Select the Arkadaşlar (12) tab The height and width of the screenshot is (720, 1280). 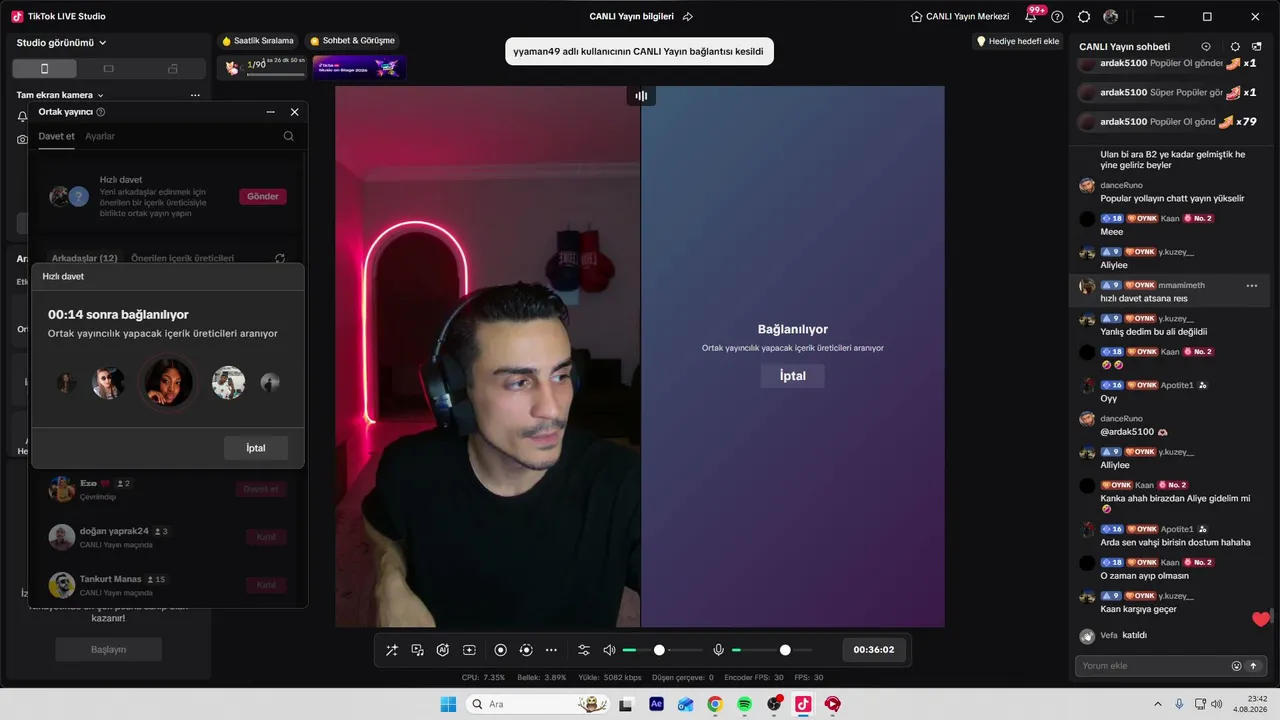click(85, 258)
